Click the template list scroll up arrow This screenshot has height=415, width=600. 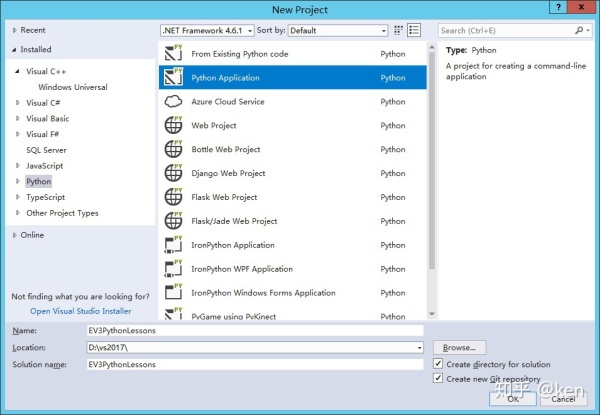pos(432,47)
